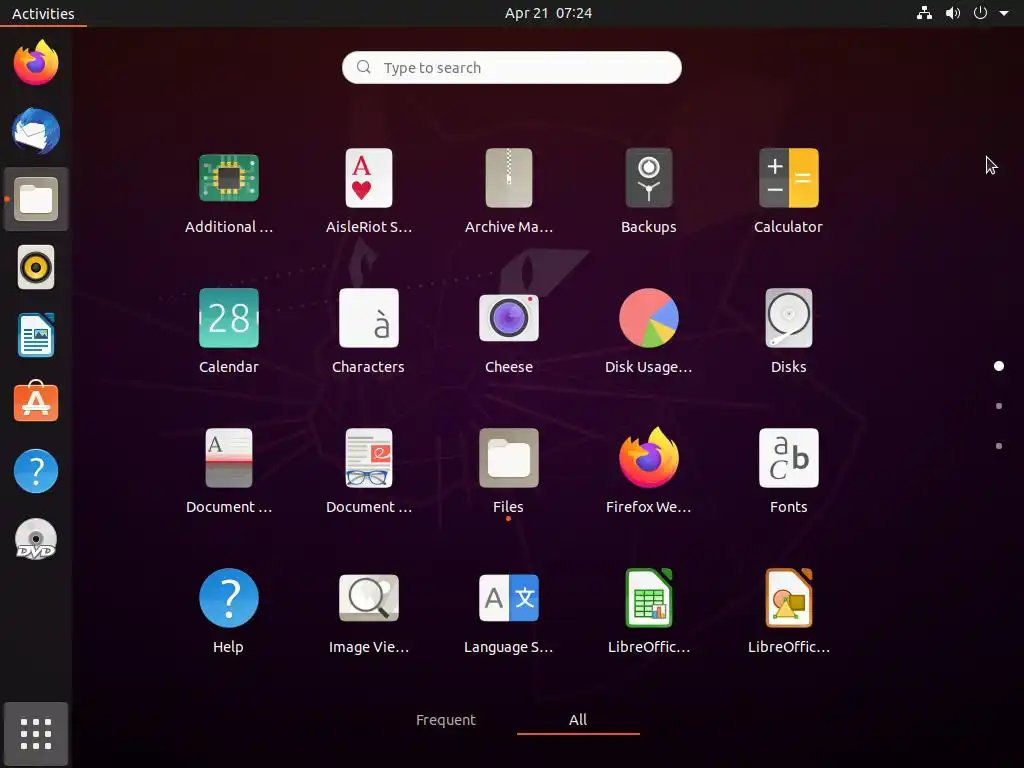The image size is (1024, 768).
Task: Launch the Backups app
Action: click(648, 178)
